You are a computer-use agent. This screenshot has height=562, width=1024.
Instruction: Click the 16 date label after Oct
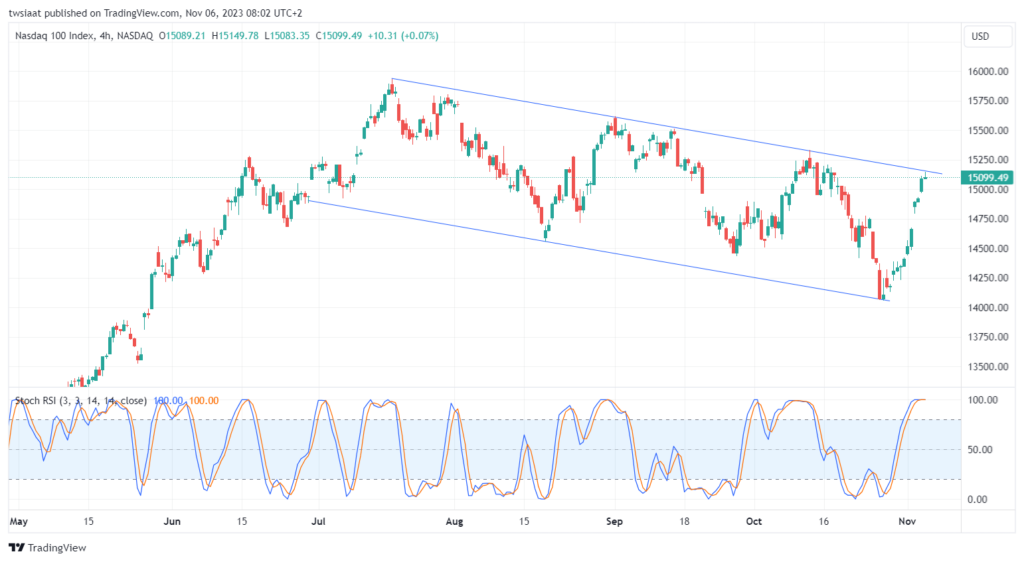point(824,522)
